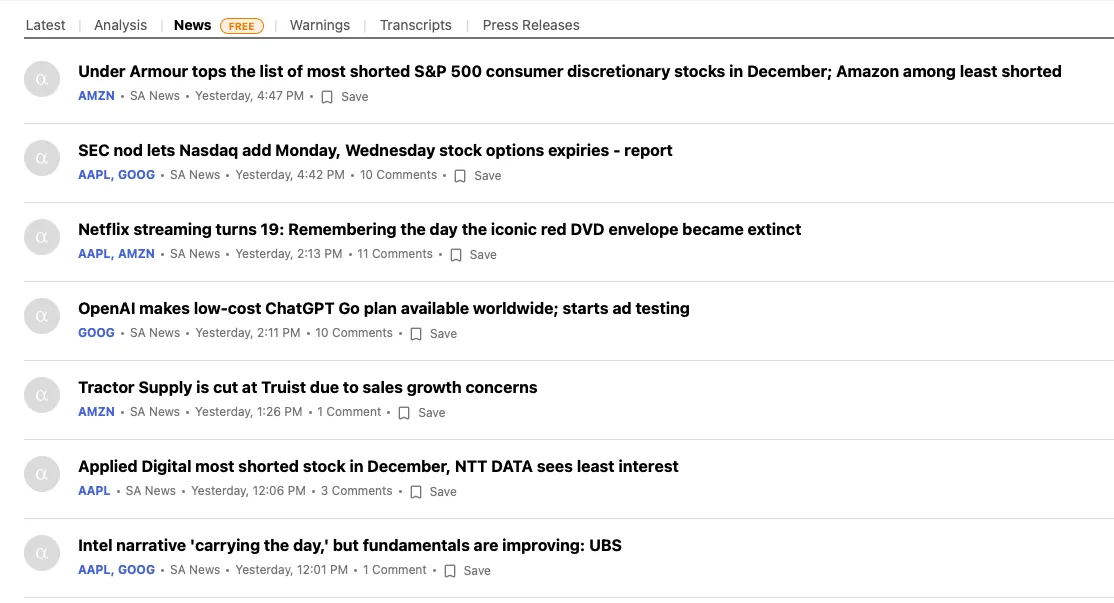Click the alpha avatar beside Intel narrative headline
This screenshot has width=1114, height=603.
[x=42, y=552]
